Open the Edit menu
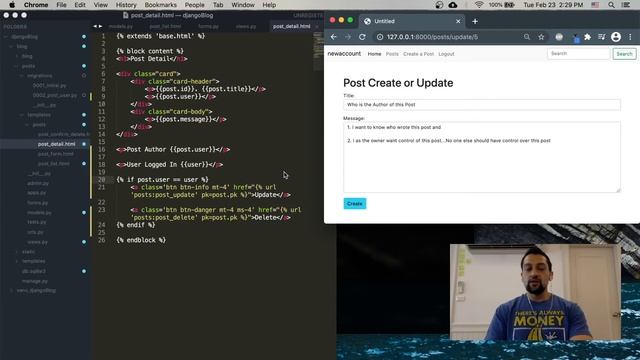Image resolution: width=640 pixels, height=360 pixels. pyautogui.click(x=80, y=5)
